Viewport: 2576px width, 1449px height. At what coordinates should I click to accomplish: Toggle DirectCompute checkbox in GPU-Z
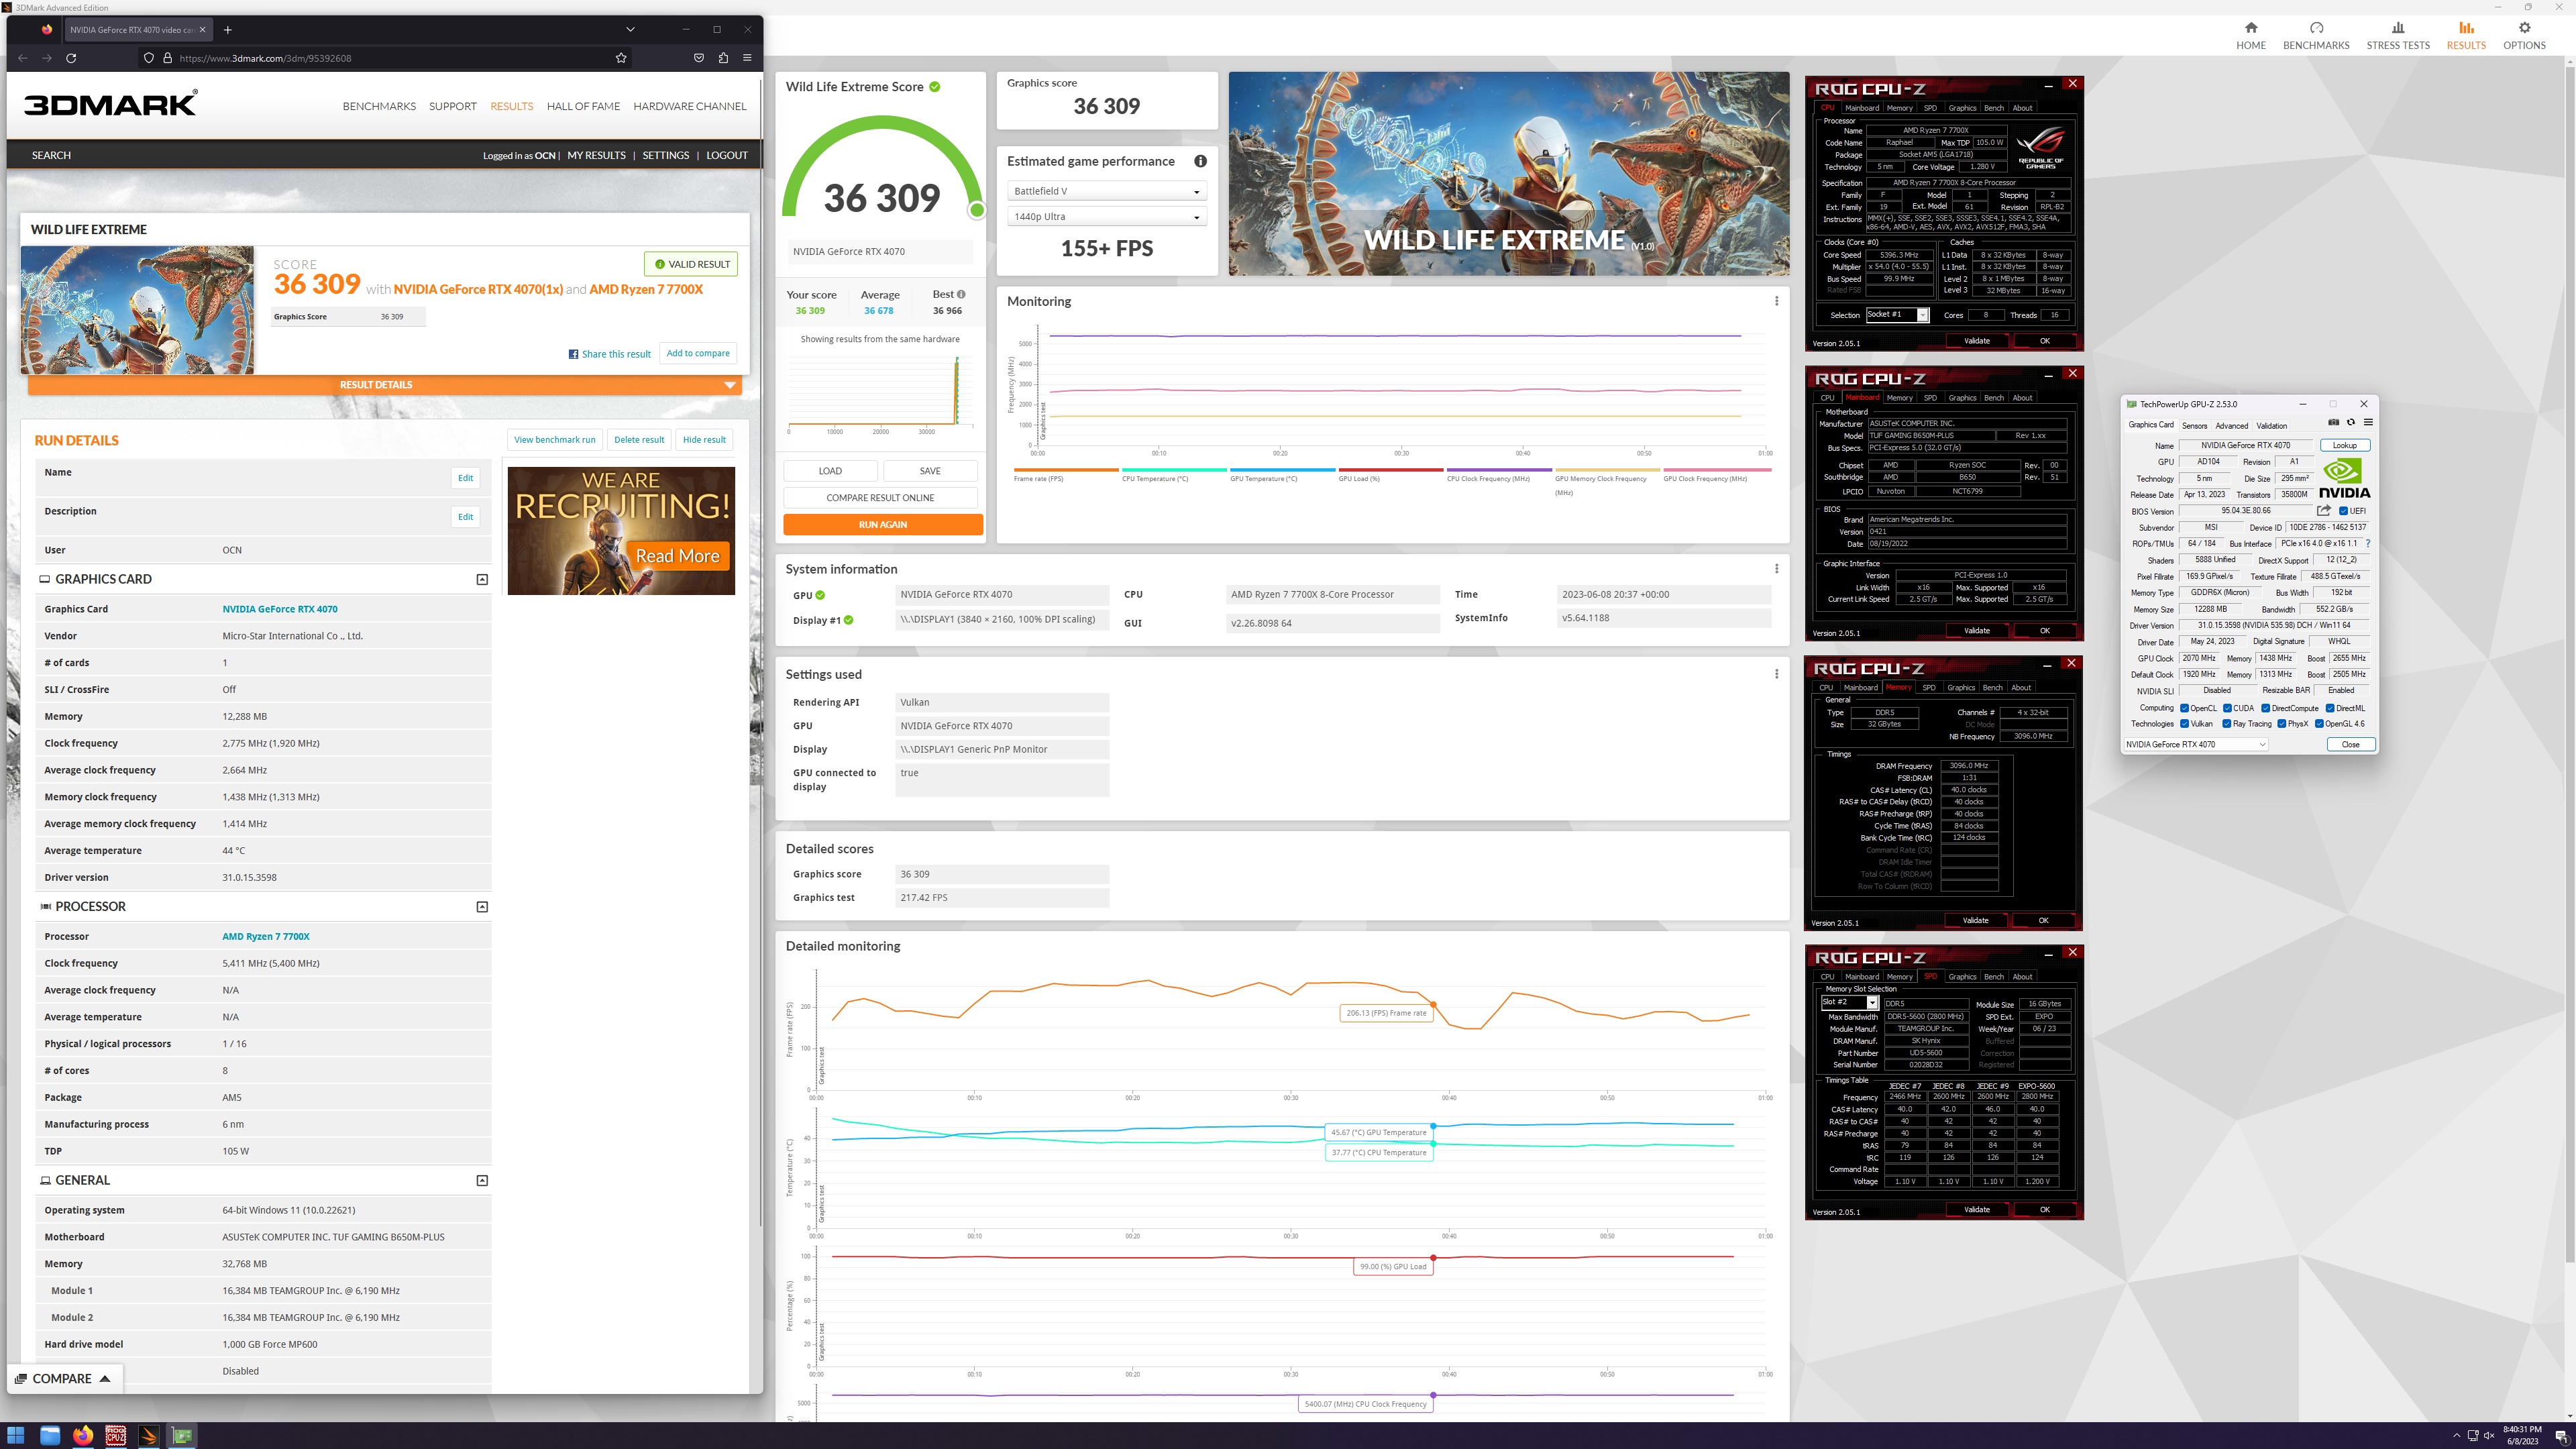[x=2265, y=708]
